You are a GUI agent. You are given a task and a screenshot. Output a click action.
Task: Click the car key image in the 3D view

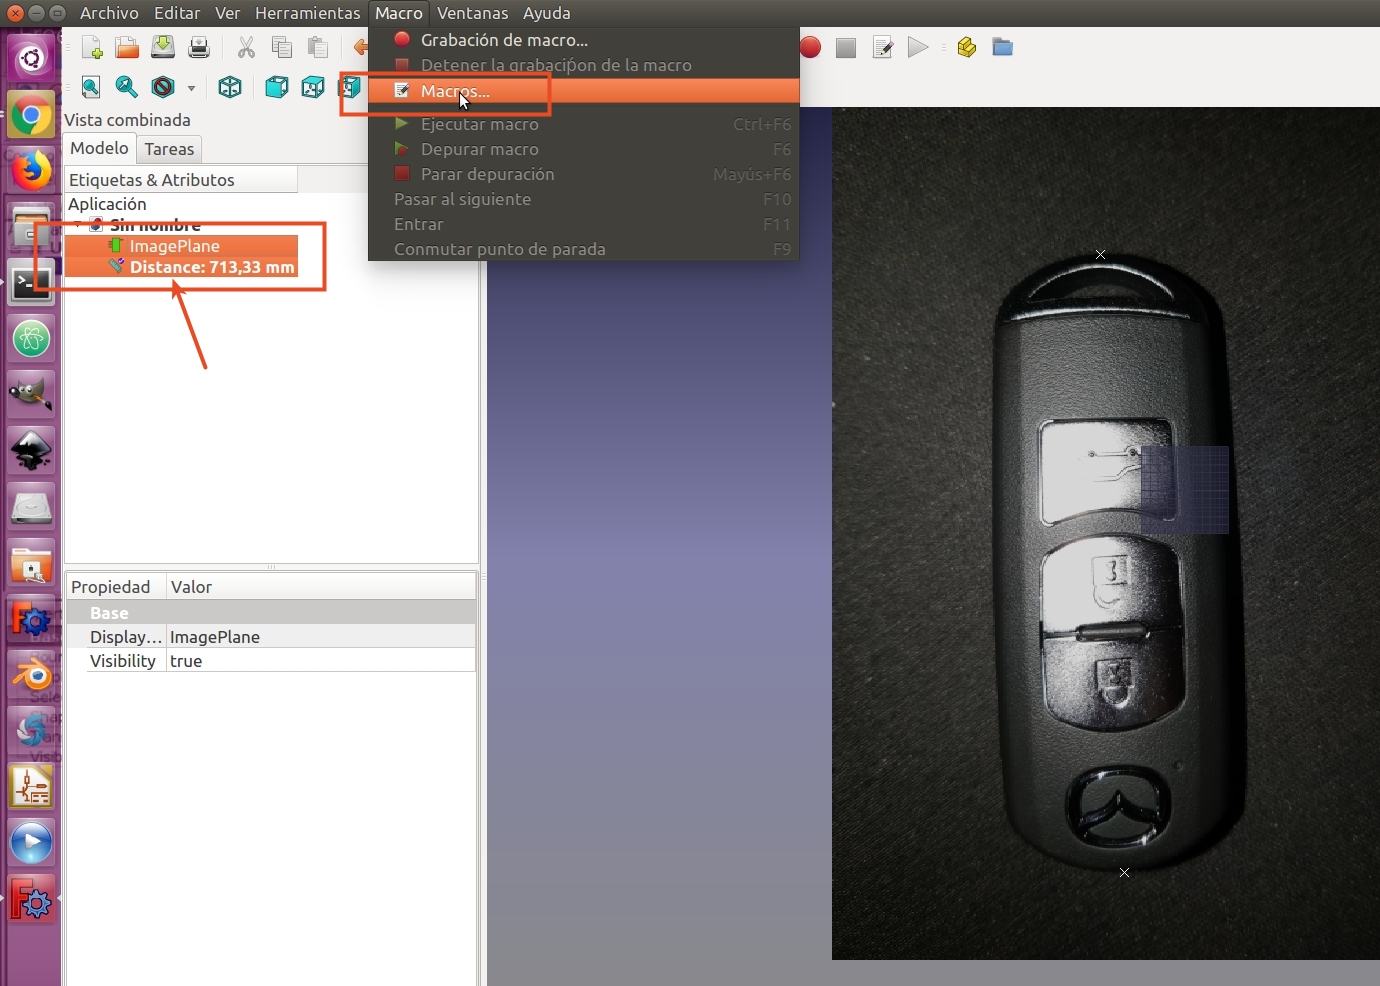pos(1118,565)
